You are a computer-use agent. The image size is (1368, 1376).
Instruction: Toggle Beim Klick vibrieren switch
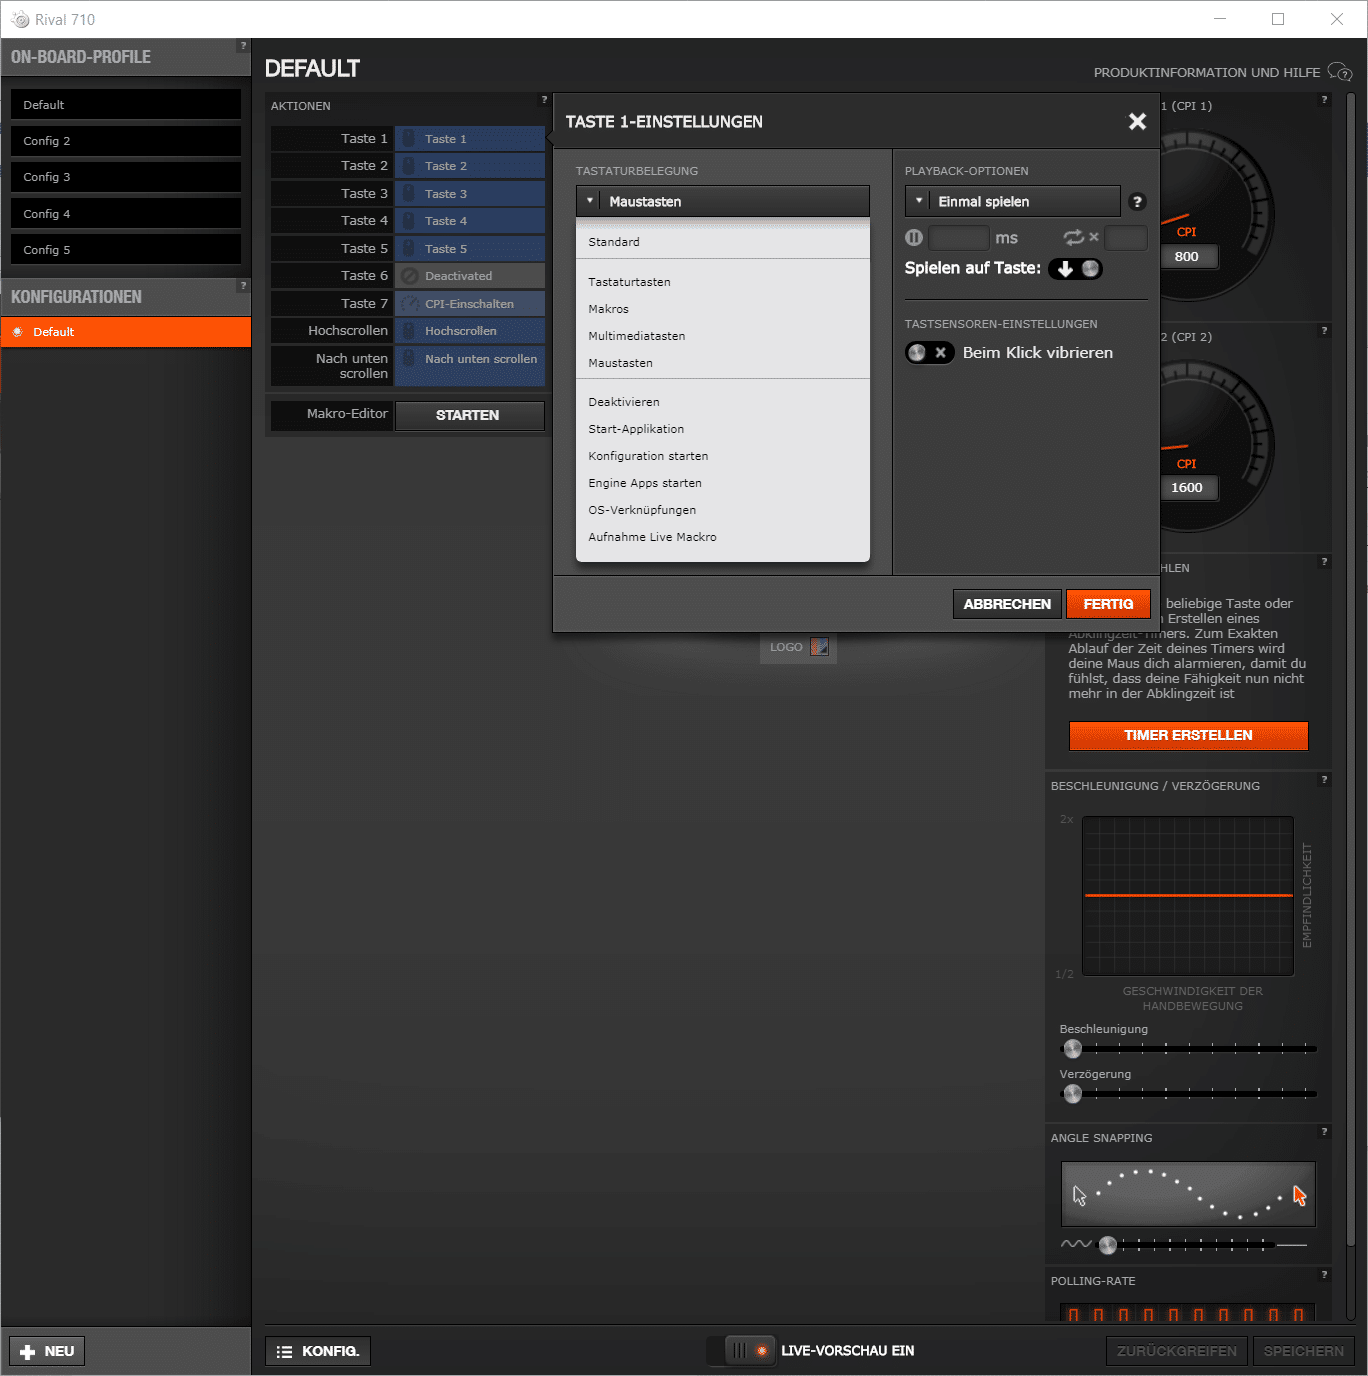pos(929,353)
